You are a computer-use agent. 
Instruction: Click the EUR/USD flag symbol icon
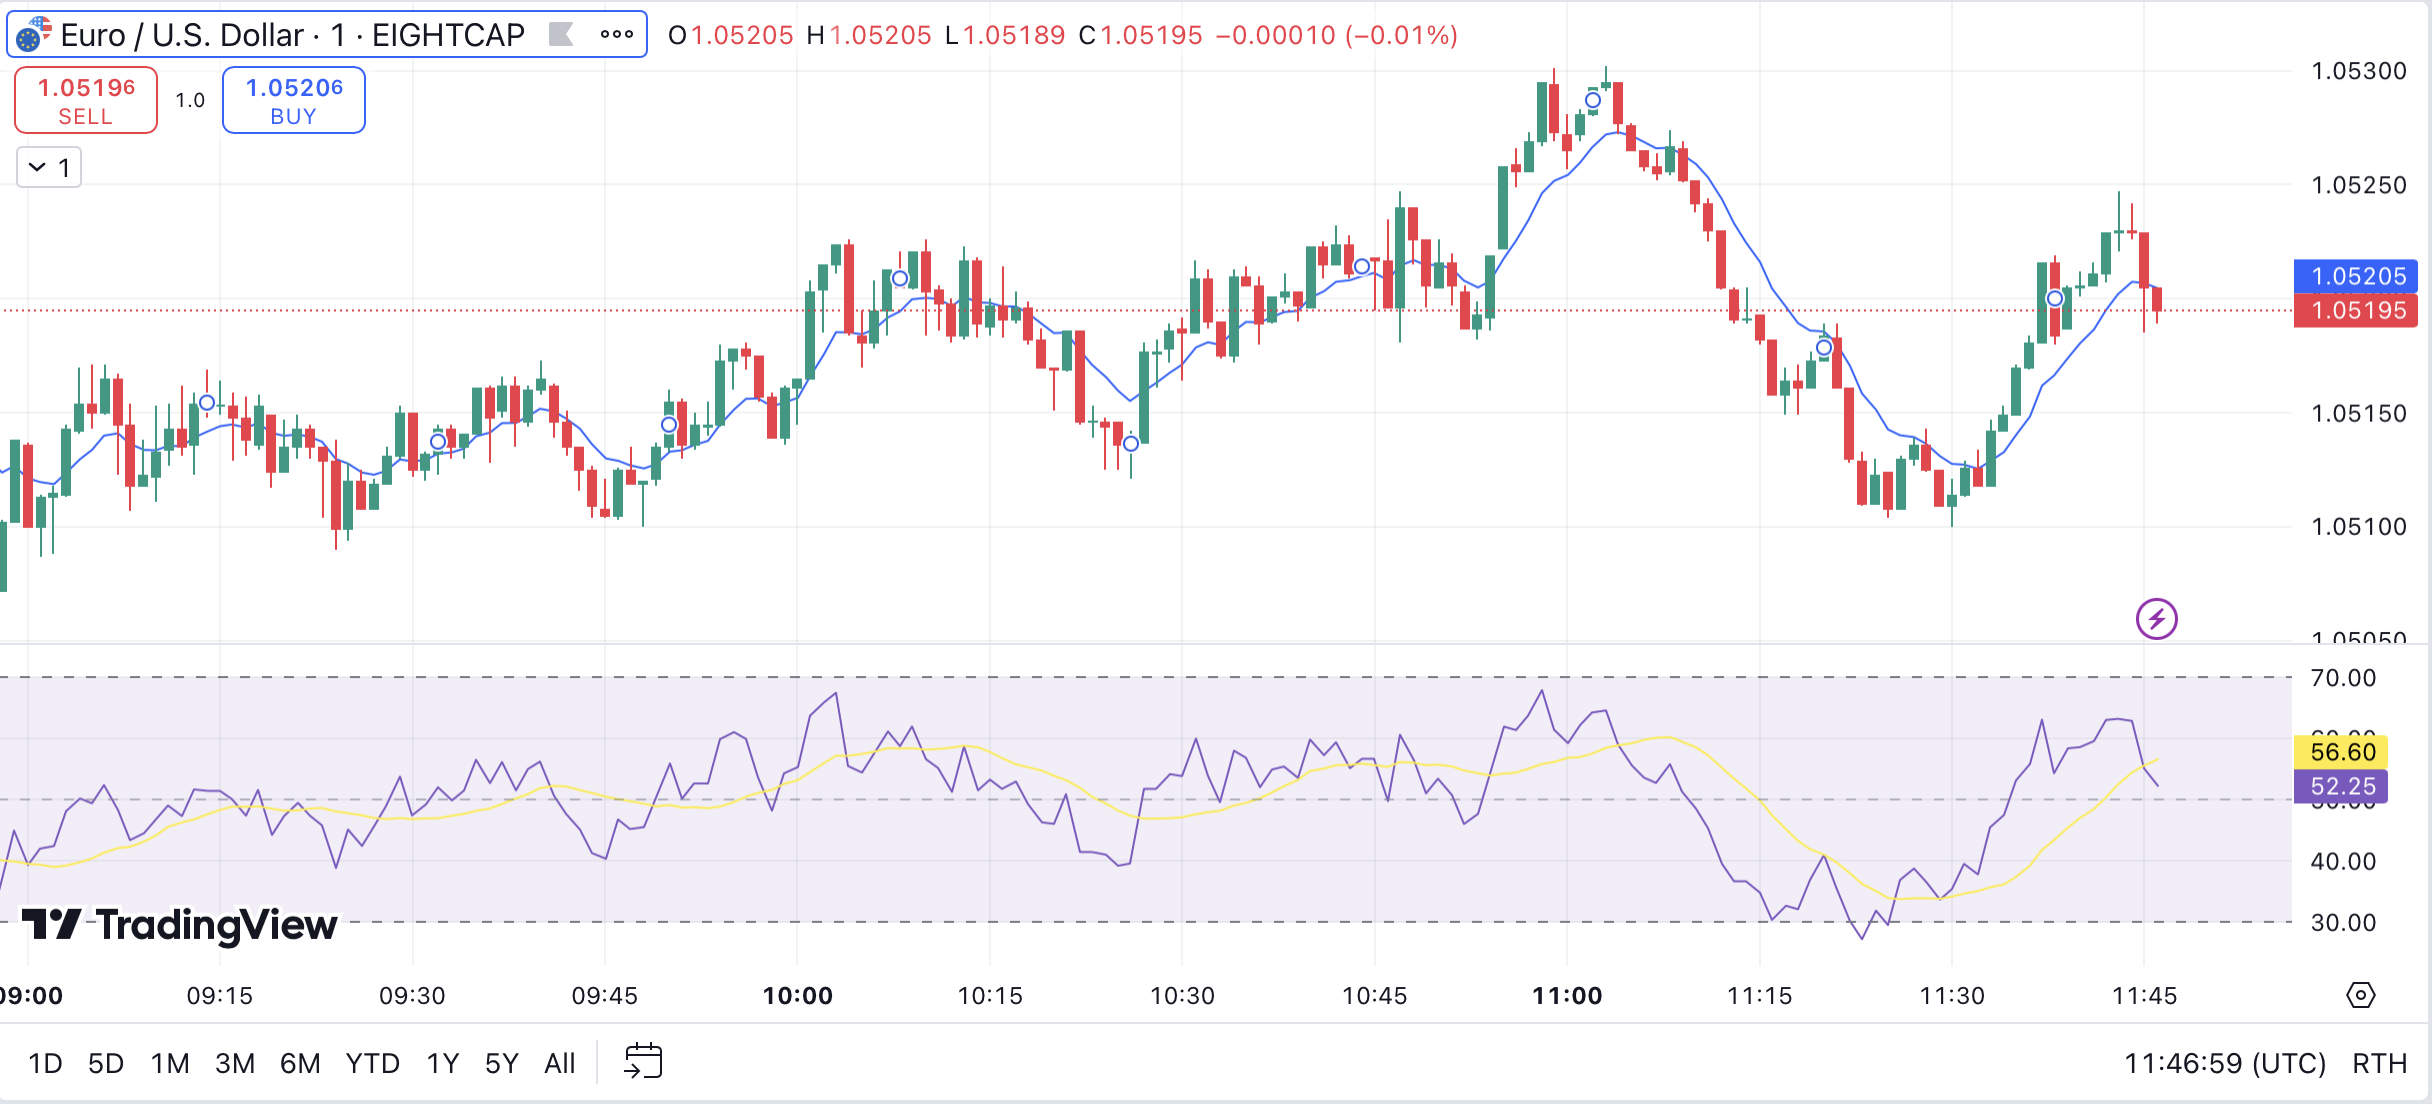[33, 35]
